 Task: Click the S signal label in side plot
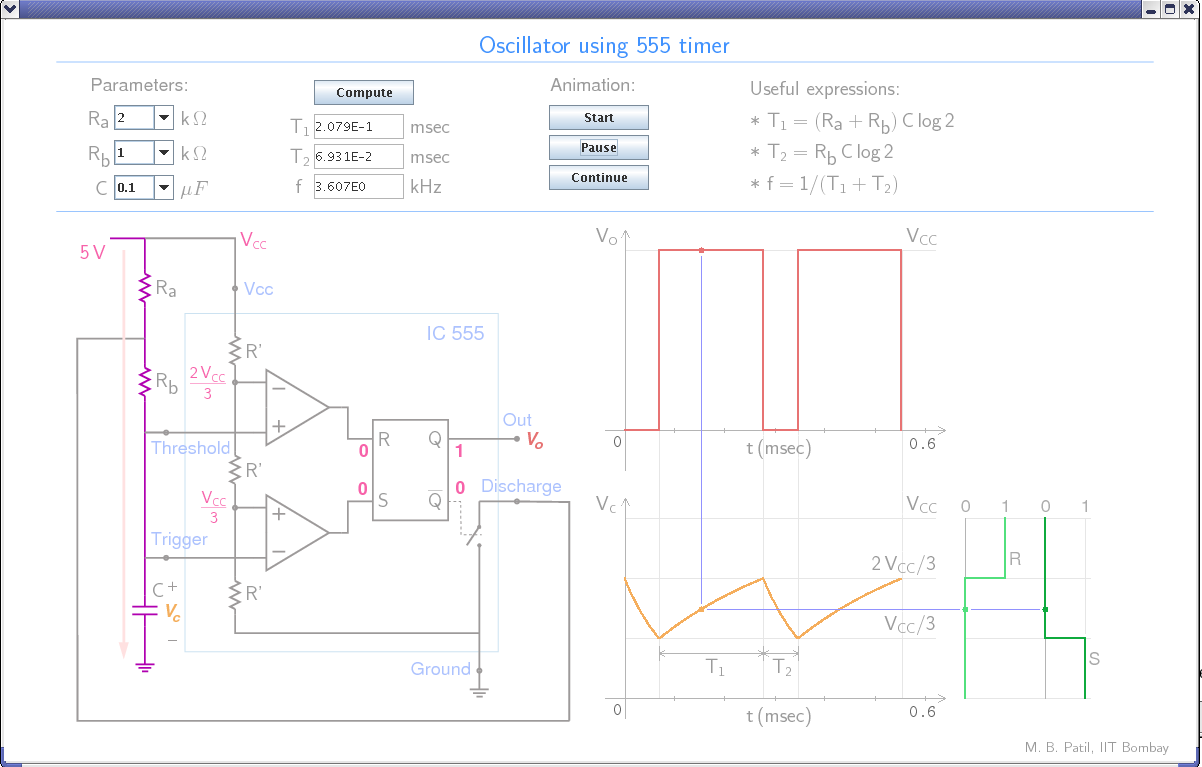1094,659
